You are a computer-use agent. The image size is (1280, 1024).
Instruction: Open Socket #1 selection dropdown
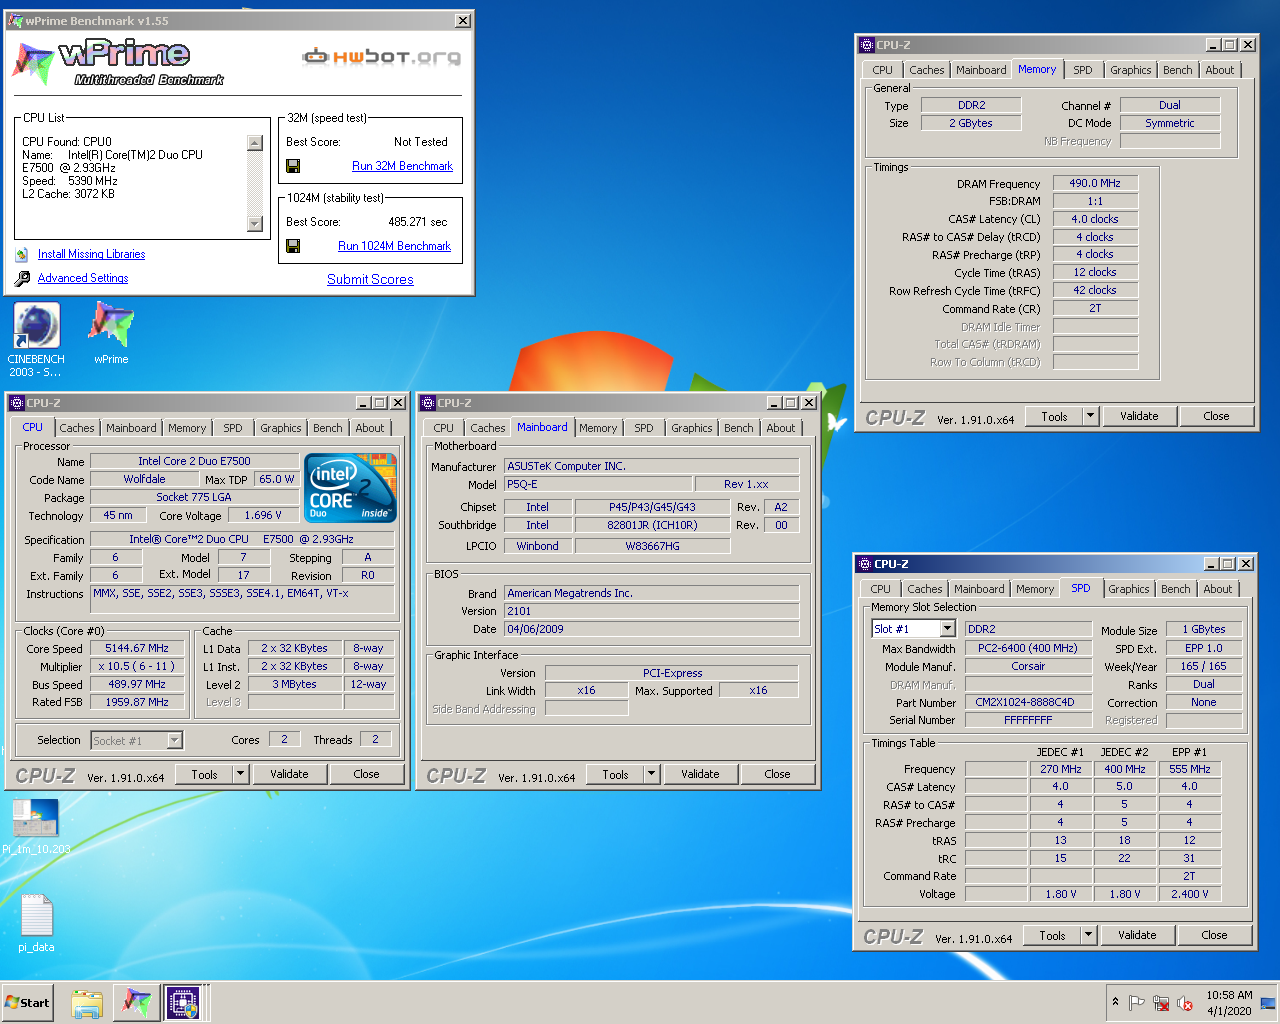(x=175, y=741)
